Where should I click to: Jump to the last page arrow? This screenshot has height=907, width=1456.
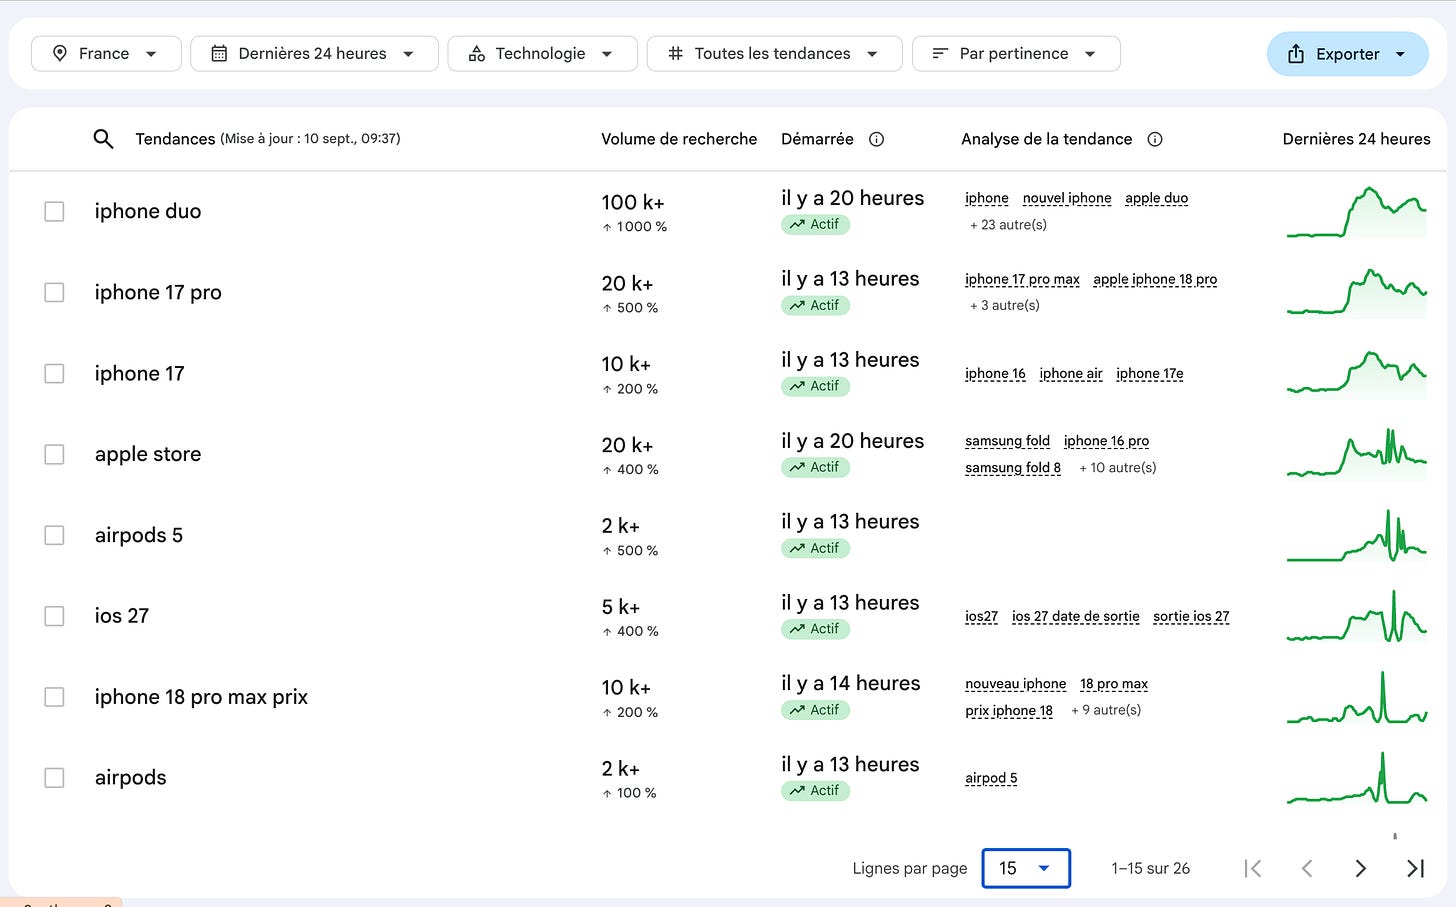click(1415, 868)
